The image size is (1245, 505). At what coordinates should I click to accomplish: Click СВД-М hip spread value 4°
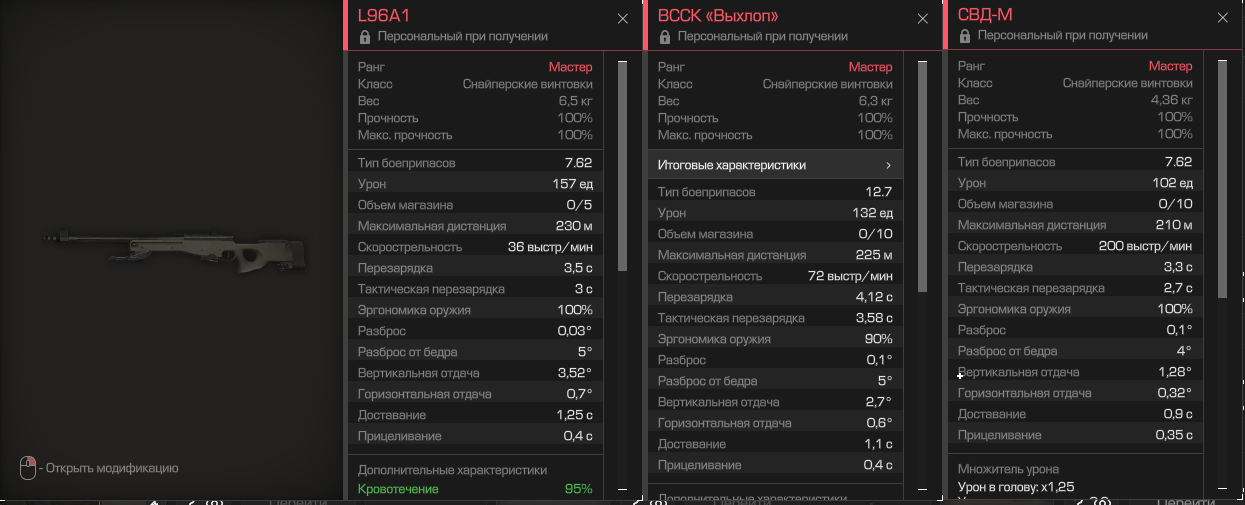tap(1185, 351)
